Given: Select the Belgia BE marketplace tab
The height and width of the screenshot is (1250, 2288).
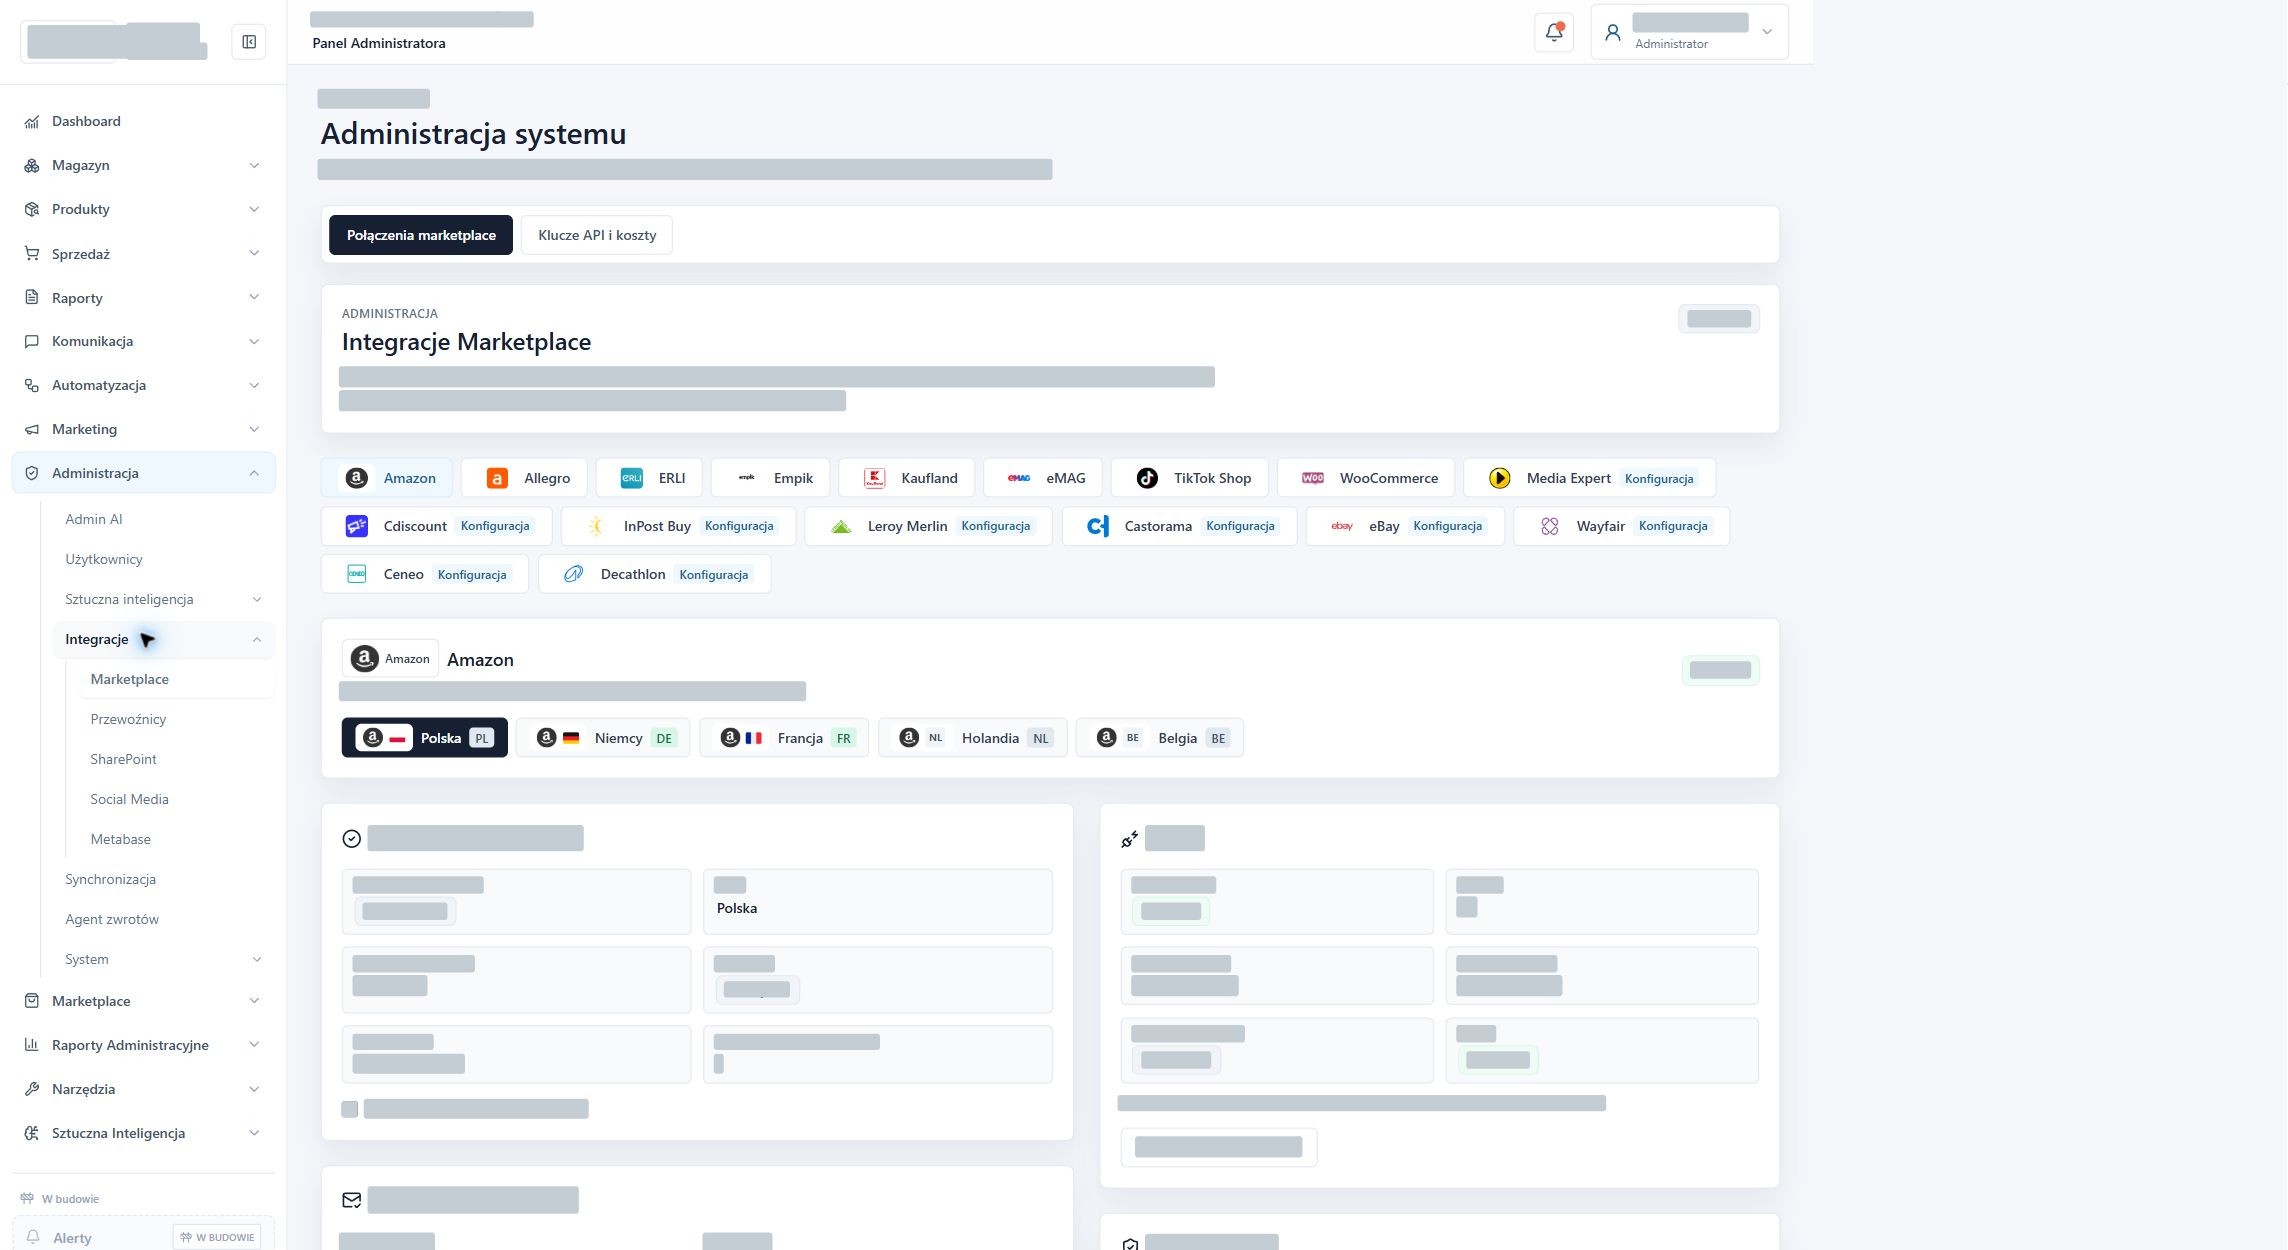Looking at the screenshot, I should coord(1160,738).
